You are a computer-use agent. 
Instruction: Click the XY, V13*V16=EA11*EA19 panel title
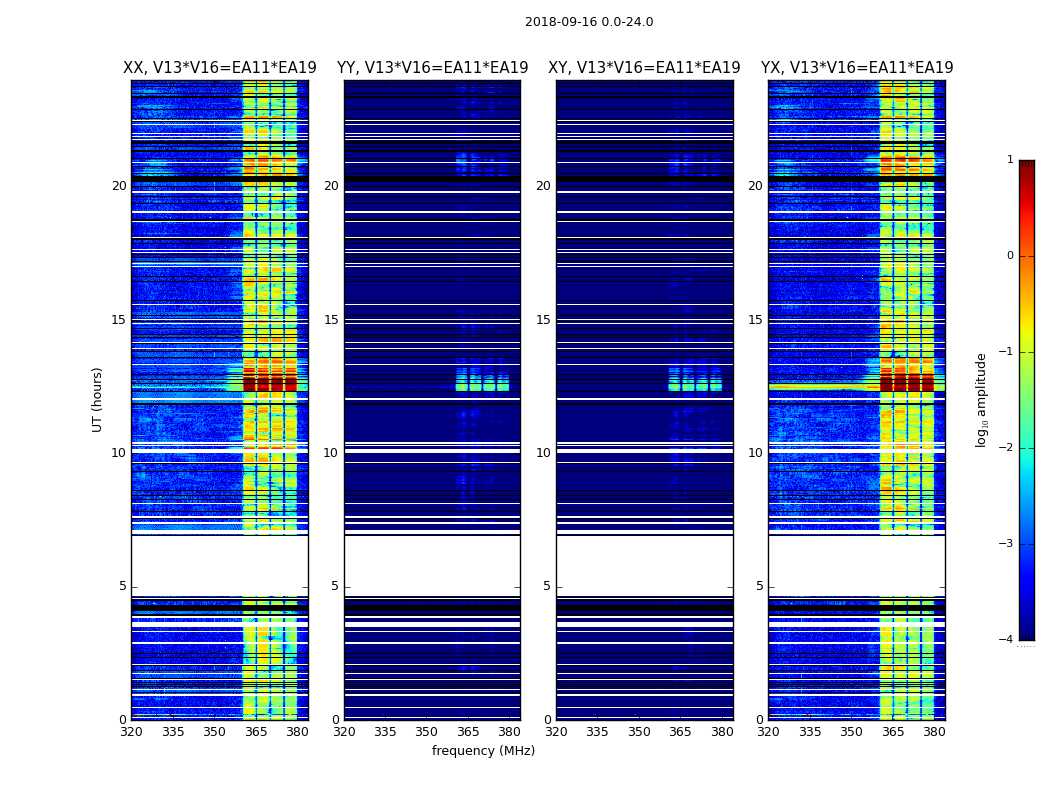click(644, 68)
